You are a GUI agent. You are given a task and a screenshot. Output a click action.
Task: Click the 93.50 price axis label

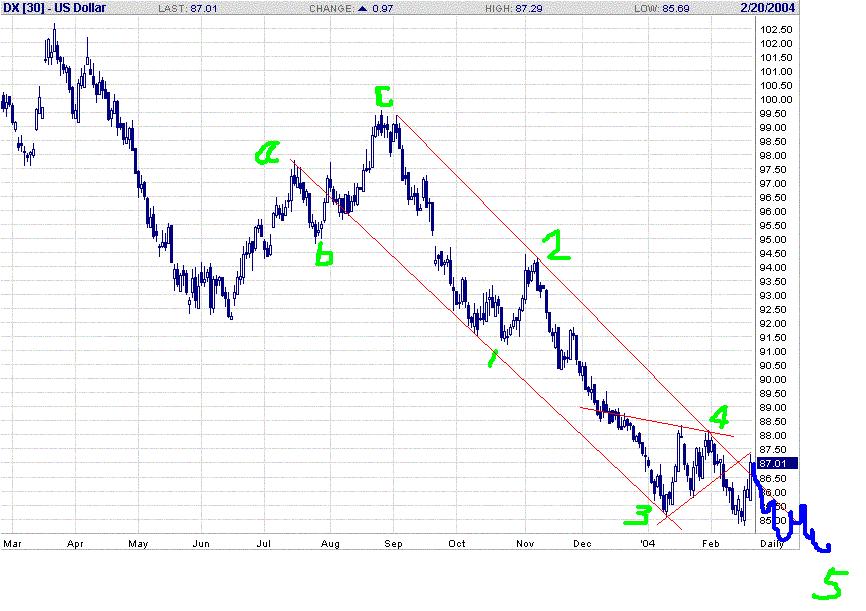pos(773,281)
